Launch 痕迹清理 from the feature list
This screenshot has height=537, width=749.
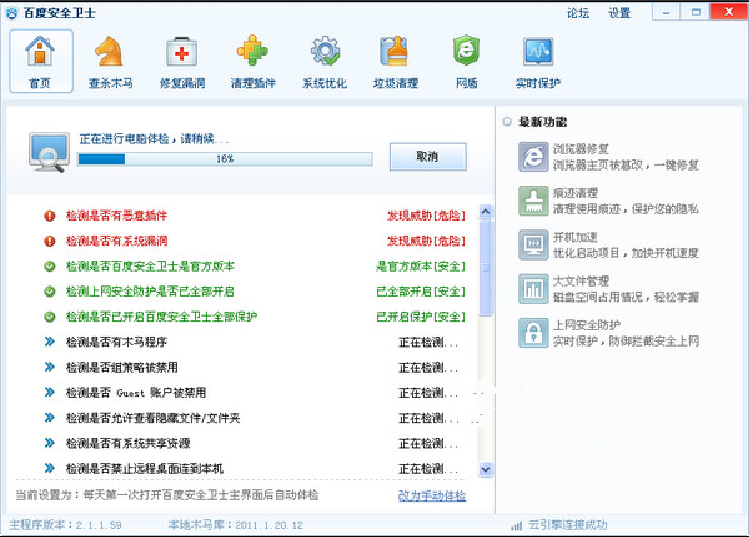608,201
